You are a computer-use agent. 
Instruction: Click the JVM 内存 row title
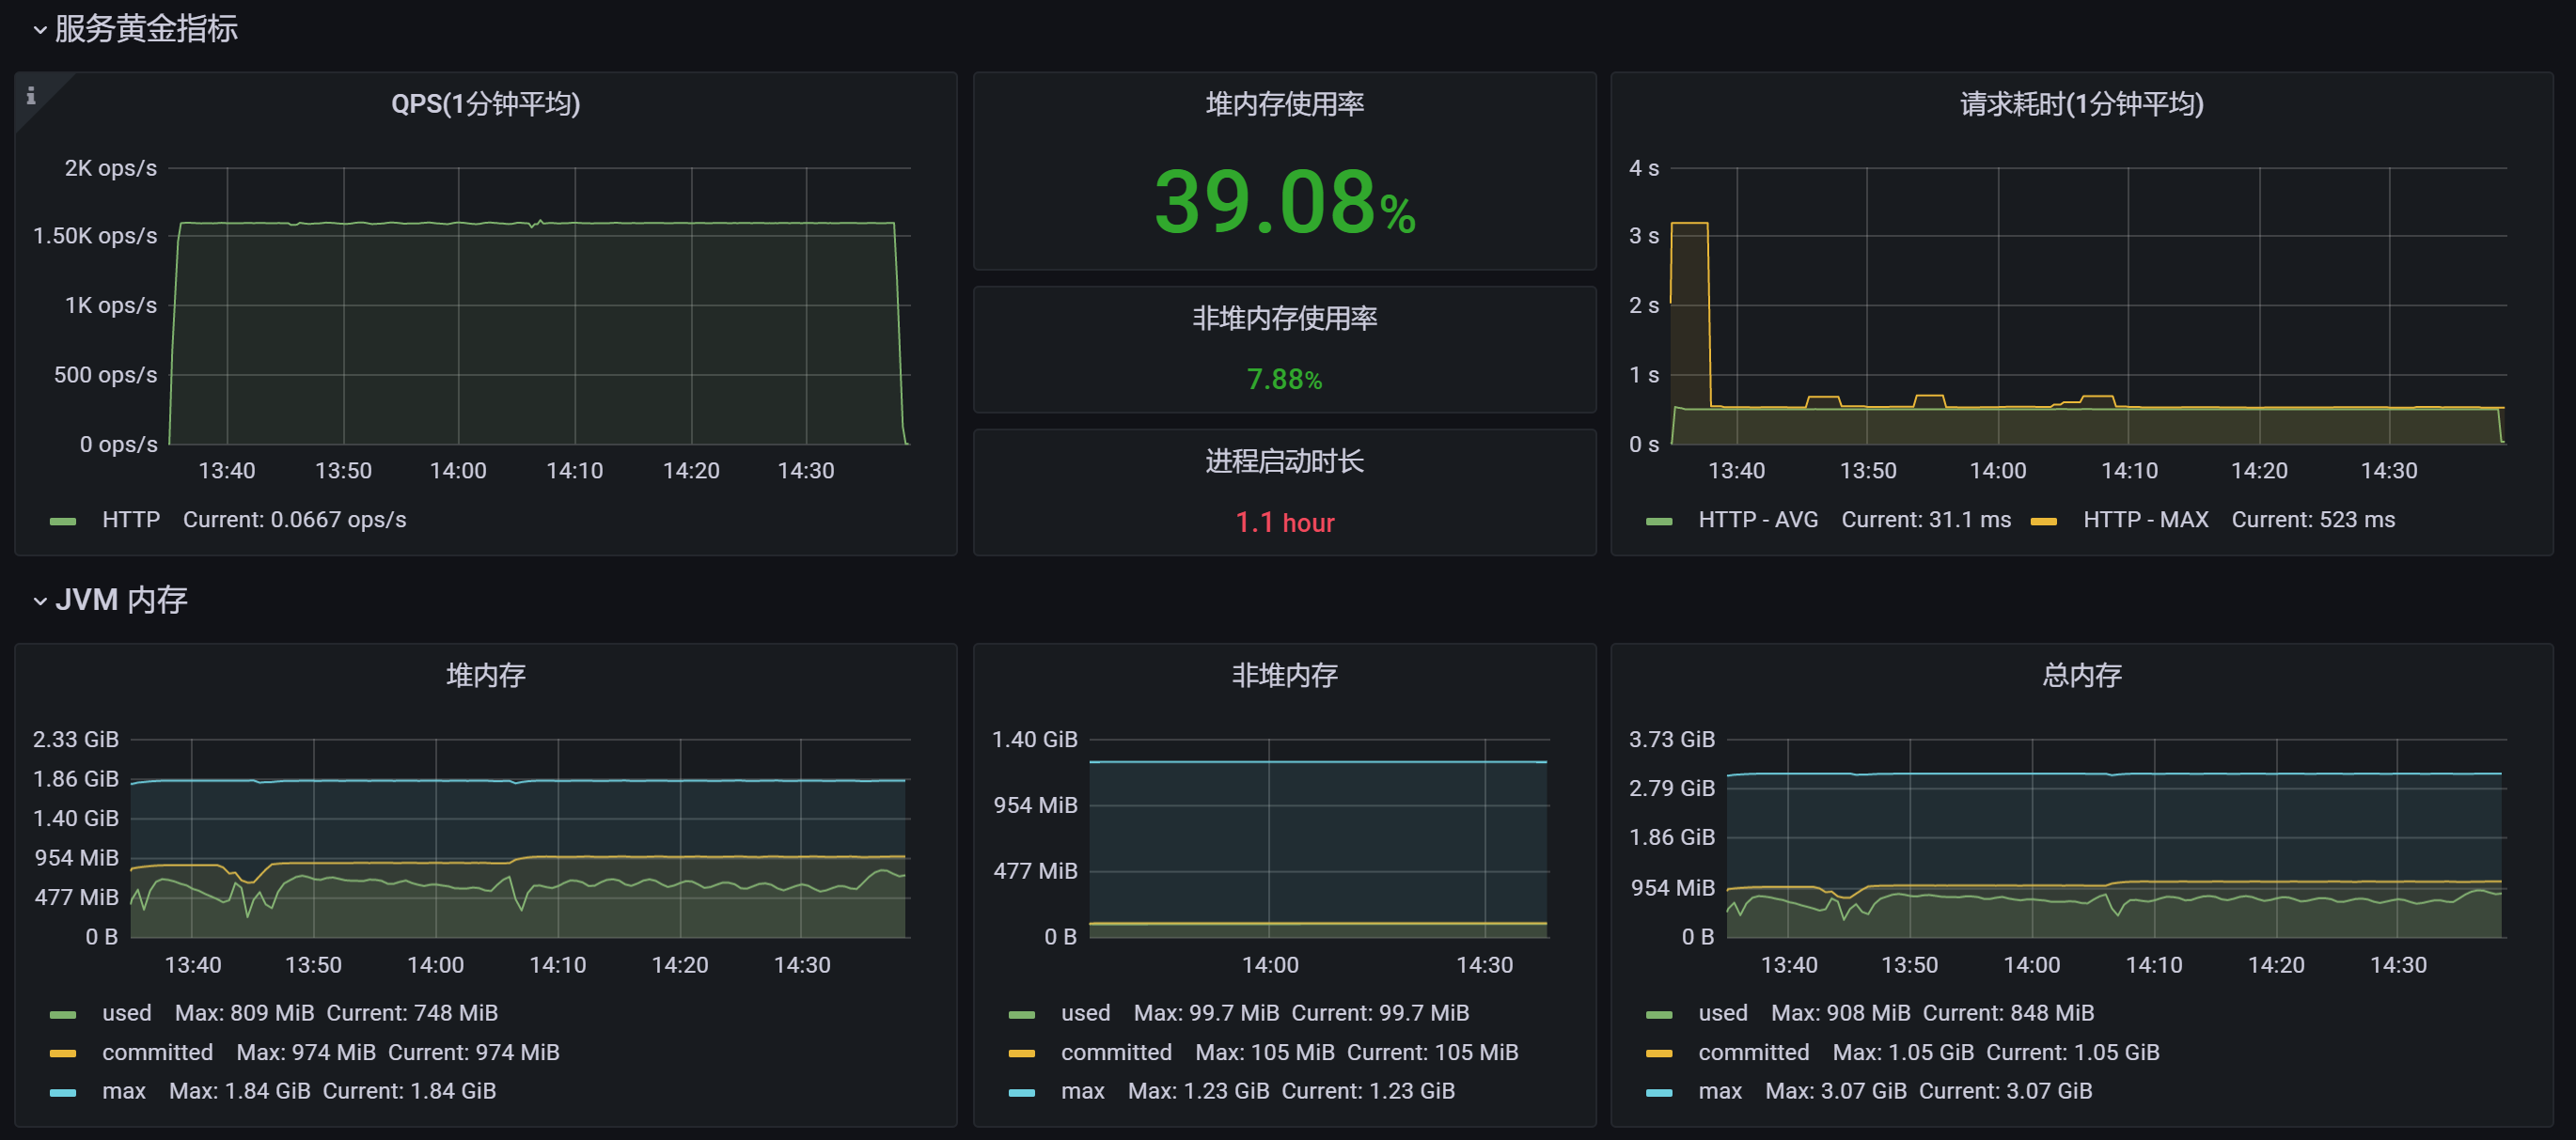coord(121,599)
